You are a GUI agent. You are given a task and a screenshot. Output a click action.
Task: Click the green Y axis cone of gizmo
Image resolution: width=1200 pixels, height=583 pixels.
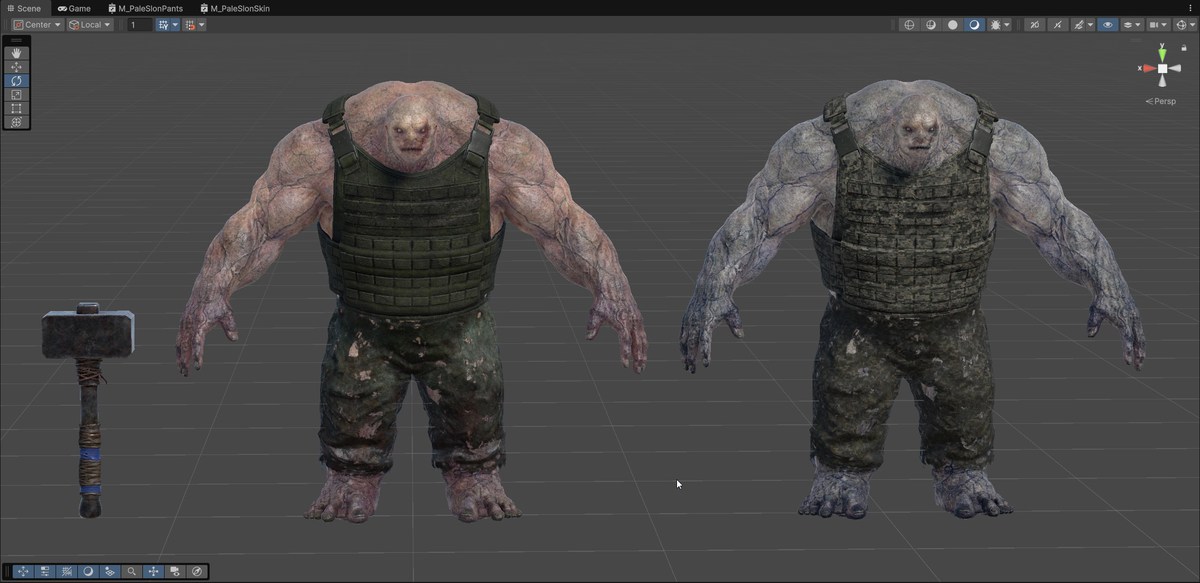tap(1162, 53)
